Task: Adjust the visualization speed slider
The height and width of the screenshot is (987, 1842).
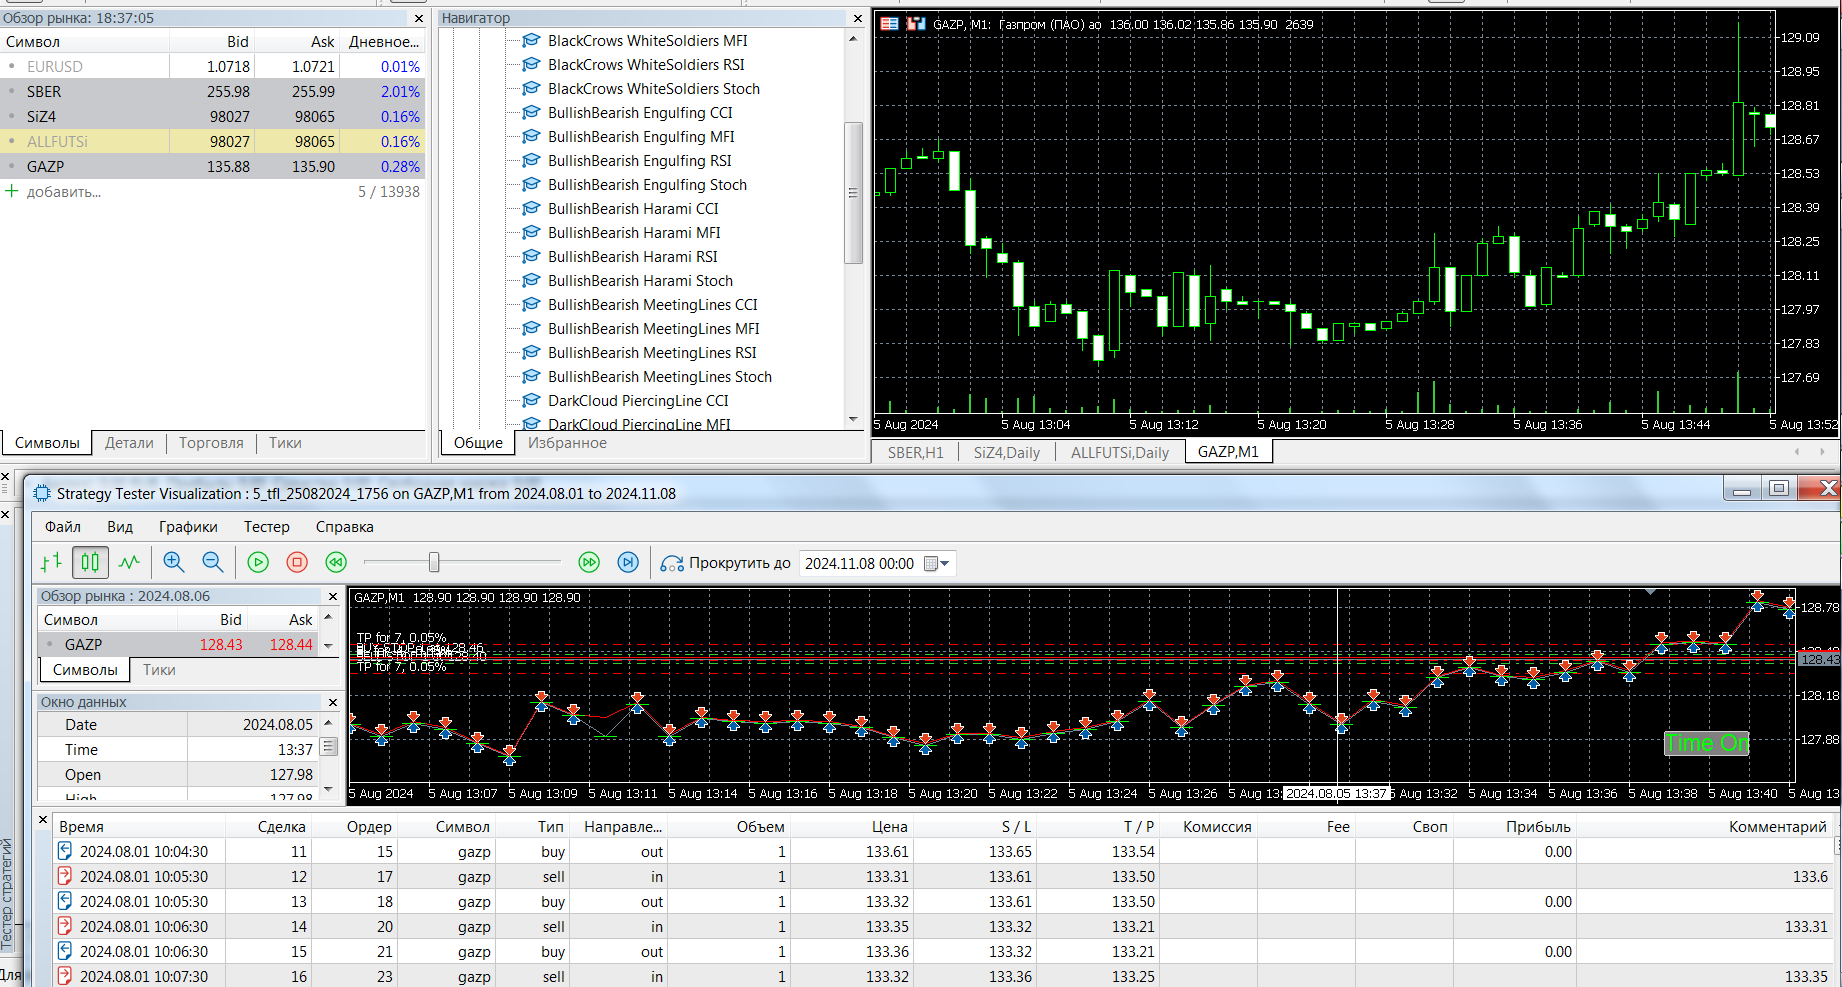Action: (x=434, y=563)
